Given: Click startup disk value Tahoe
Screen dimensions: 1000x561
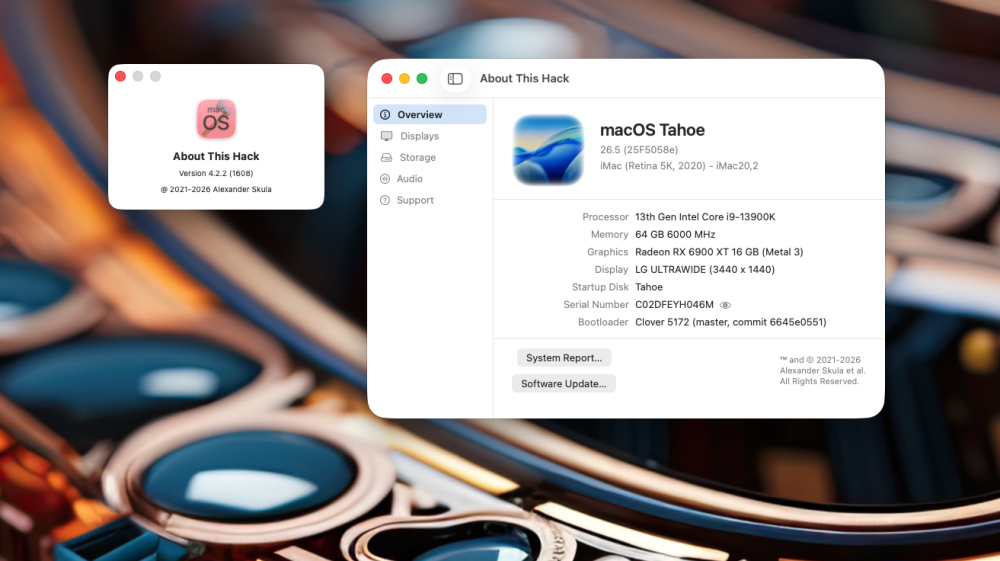Looking at the screenshot, I should pyautogui.click(x=649, y=287).
